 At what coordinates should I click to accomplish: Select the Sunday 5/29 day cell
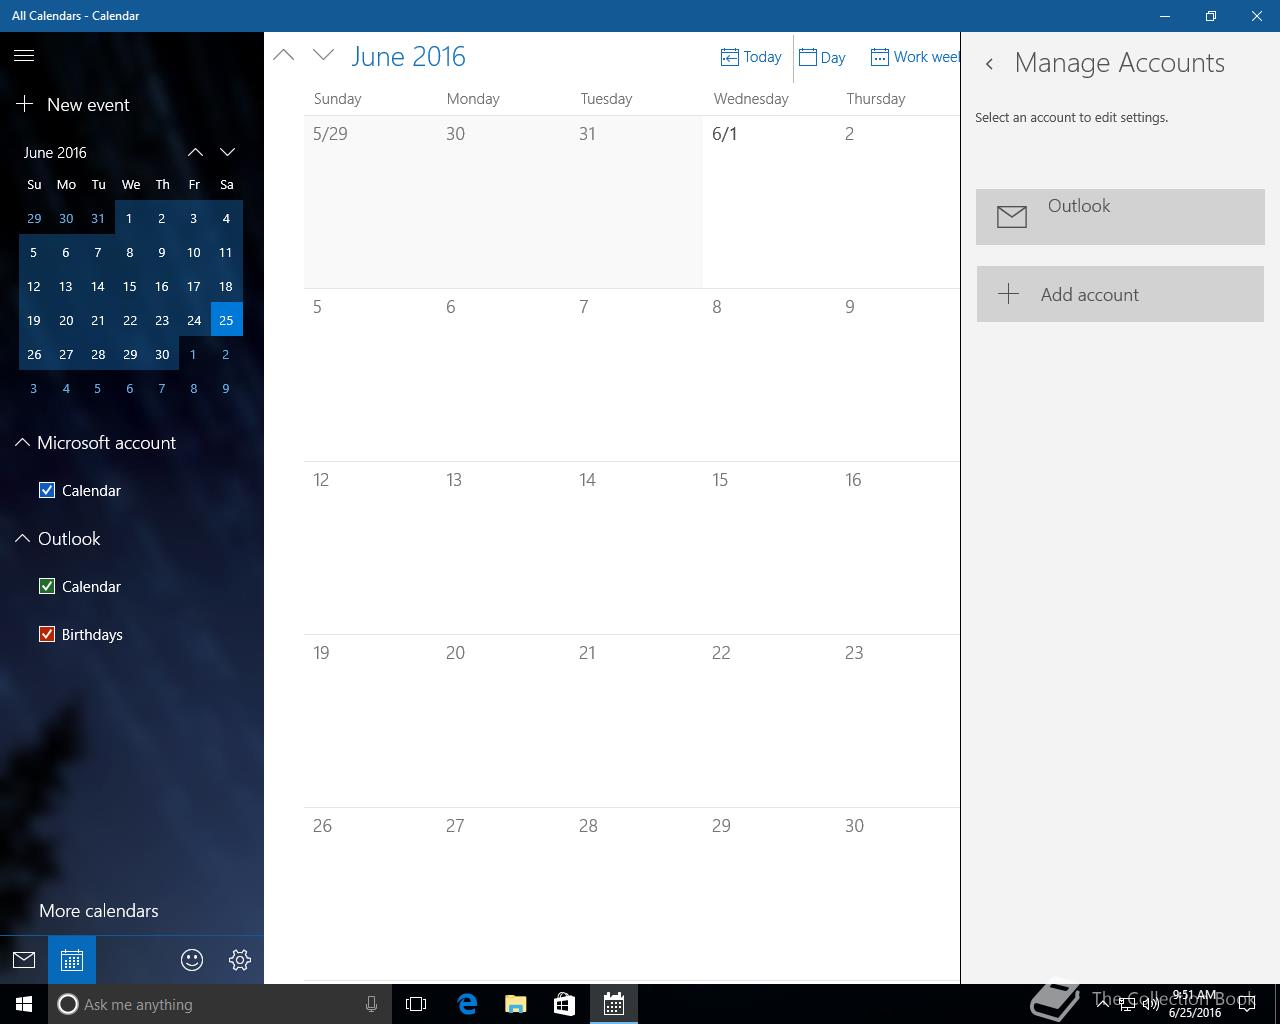pos(370,202)
